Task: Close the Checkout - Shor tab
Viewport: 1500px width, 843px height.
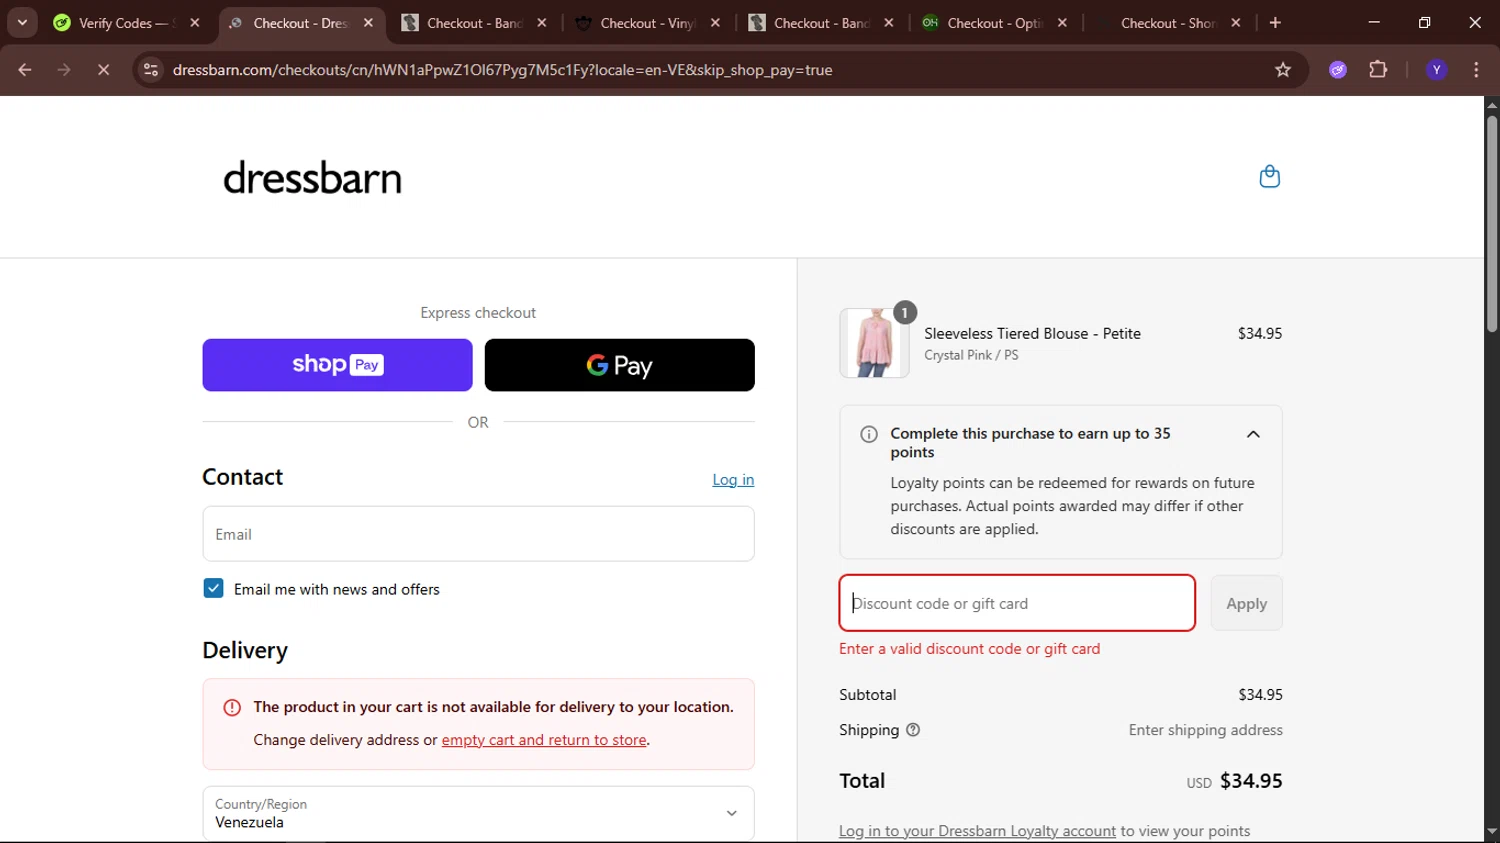Action: click(1236, 22)
